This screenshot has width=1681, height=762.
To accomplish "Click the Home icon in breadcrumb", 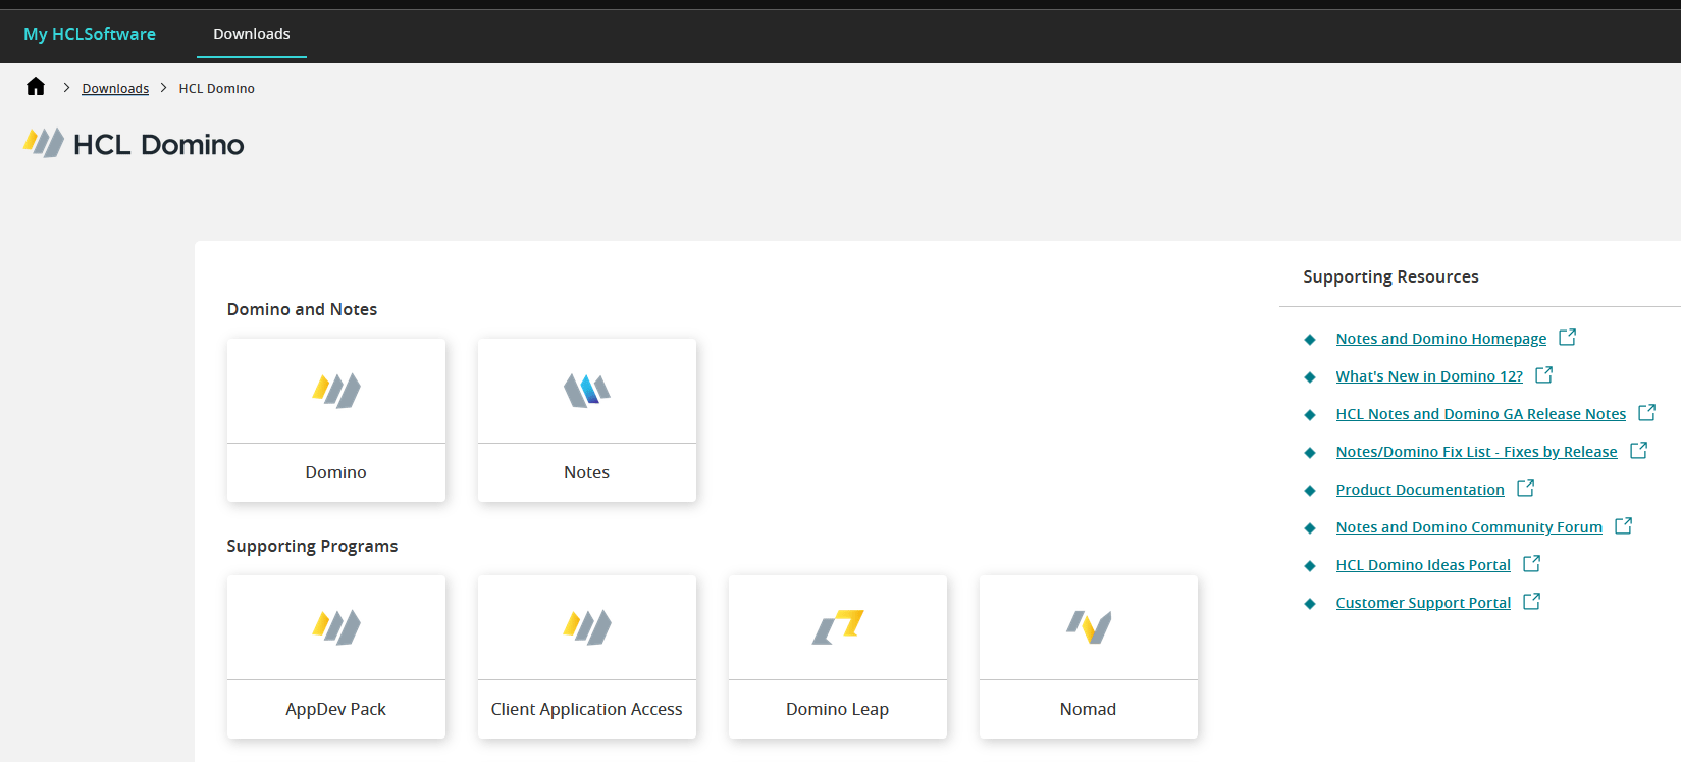I will [x=36, y=87].
